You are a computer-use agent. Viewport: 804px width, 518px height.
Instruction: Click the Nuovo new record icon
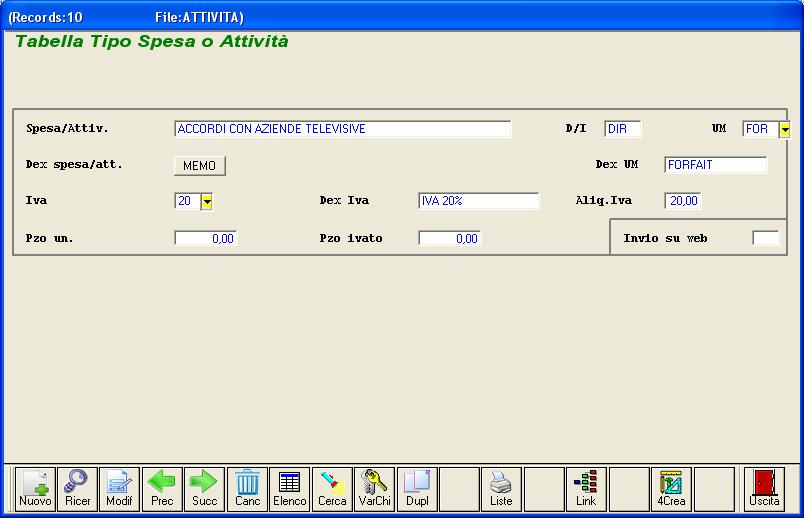pos(35,489)
